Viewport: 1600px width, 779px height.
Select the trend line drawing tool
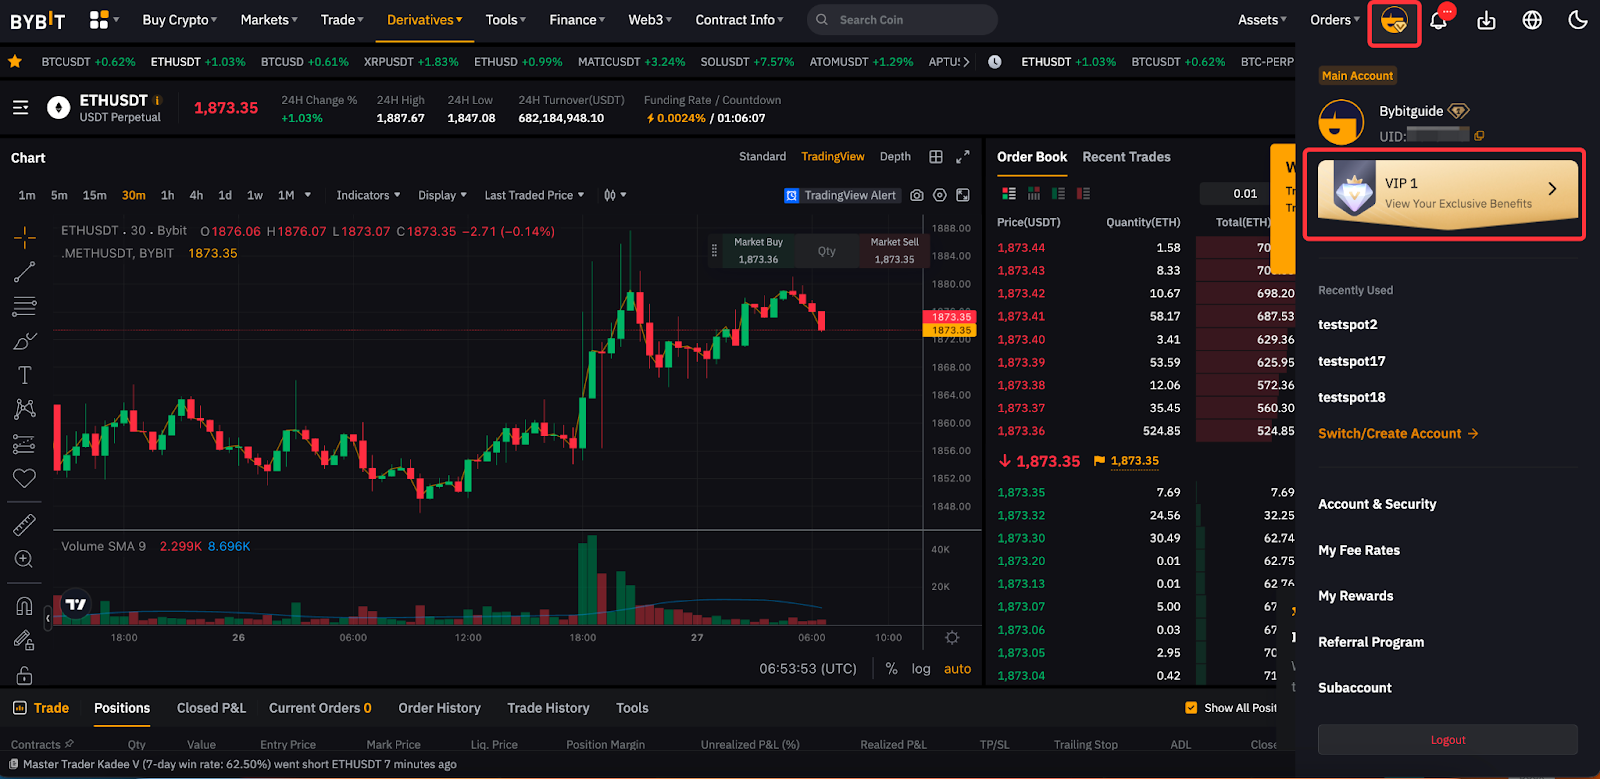[x=25, y=272]
